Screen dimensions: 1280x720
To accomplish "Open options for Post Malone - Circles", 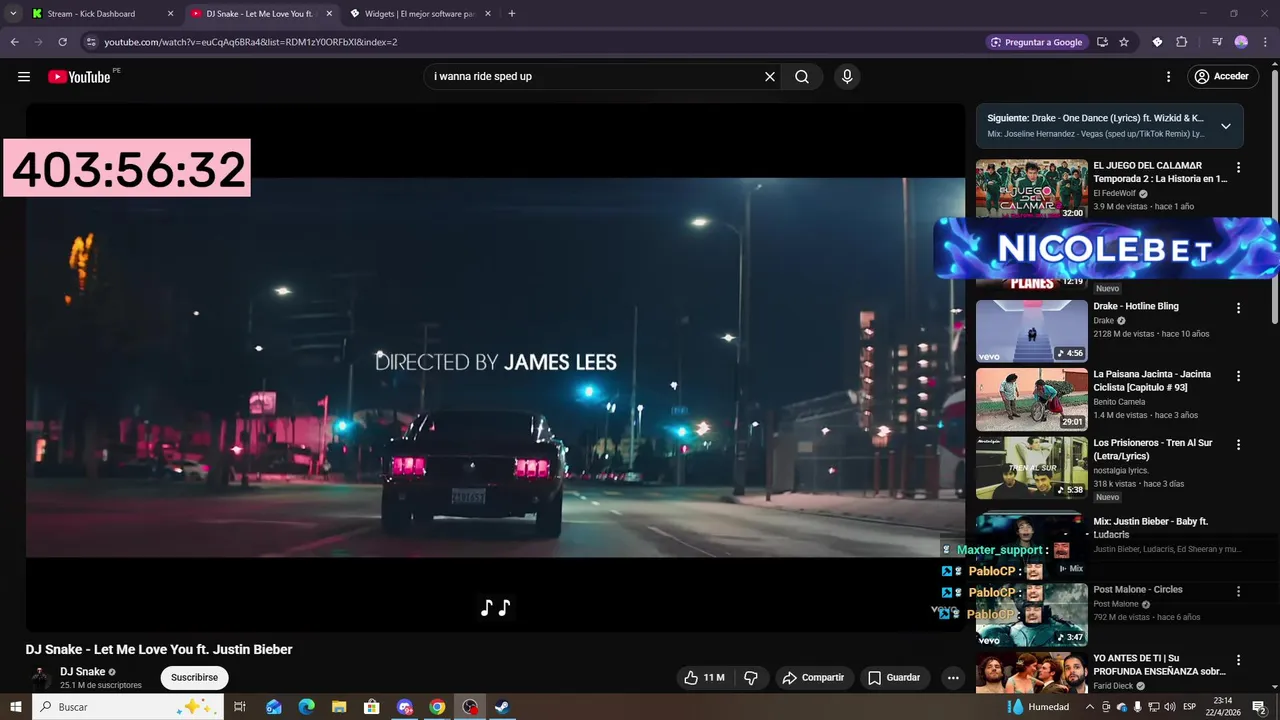I will click(1238, 591).
